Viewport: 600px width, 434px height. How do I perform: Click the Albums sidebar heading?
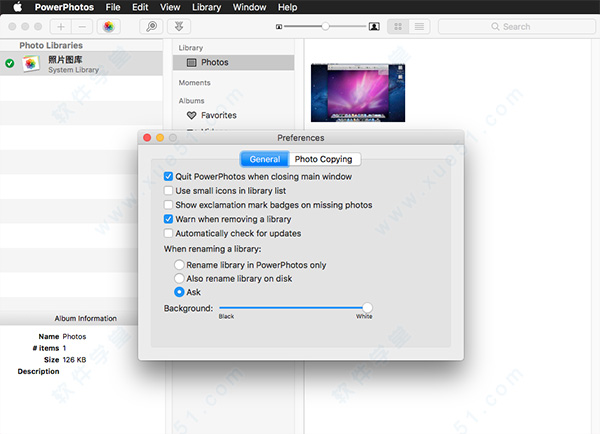click(191, 101)
